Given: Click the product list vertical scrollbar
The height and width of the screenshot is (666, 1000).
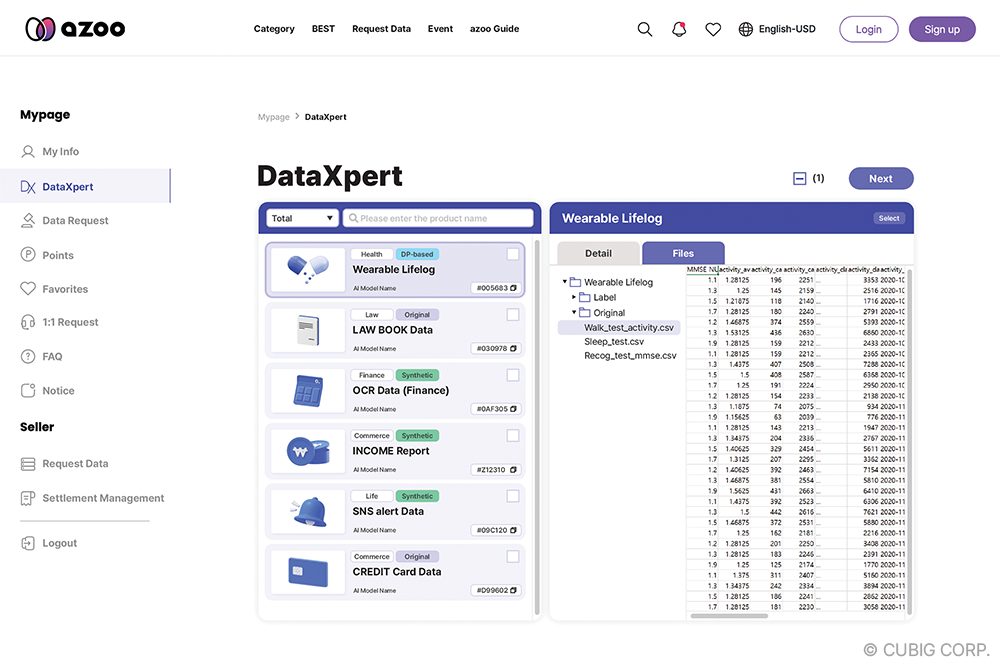Looking at the screenshot, I should (x=537, y=427).
